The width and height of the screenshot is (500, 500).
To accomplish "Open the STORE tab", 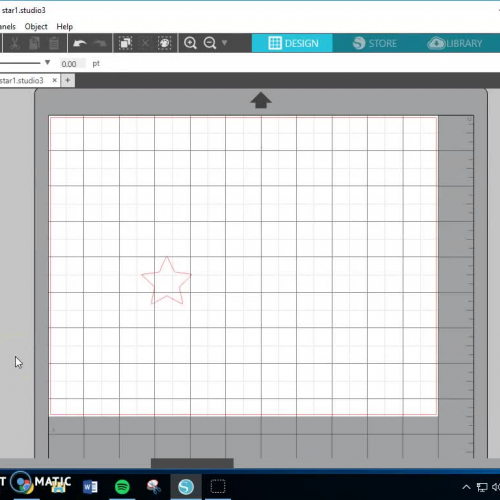I will [x=374, y=43].
